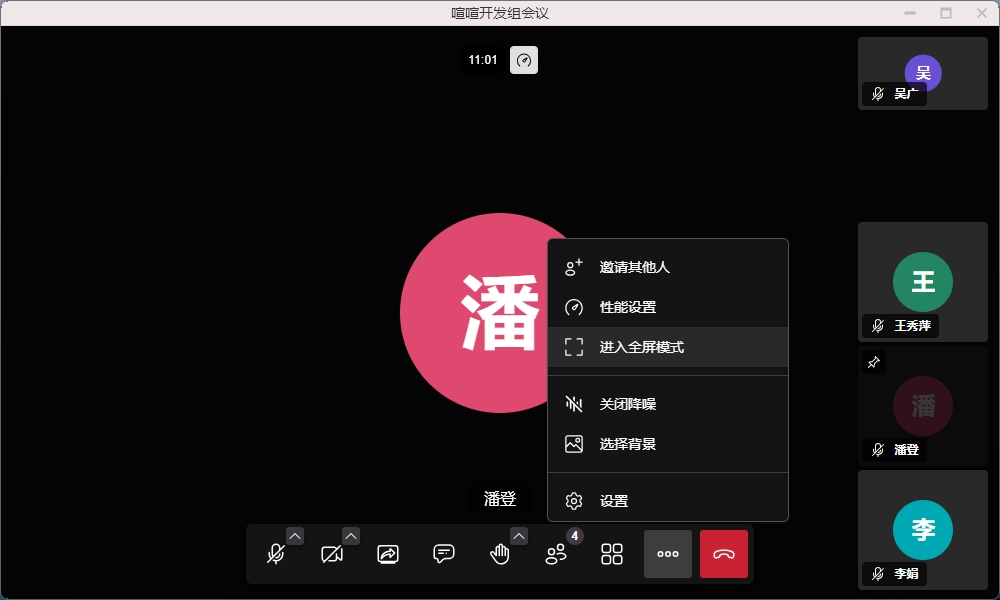Unmute the microphone in the toolbar
This screenshot has height=600, width=1000.
tap(276, 554)
